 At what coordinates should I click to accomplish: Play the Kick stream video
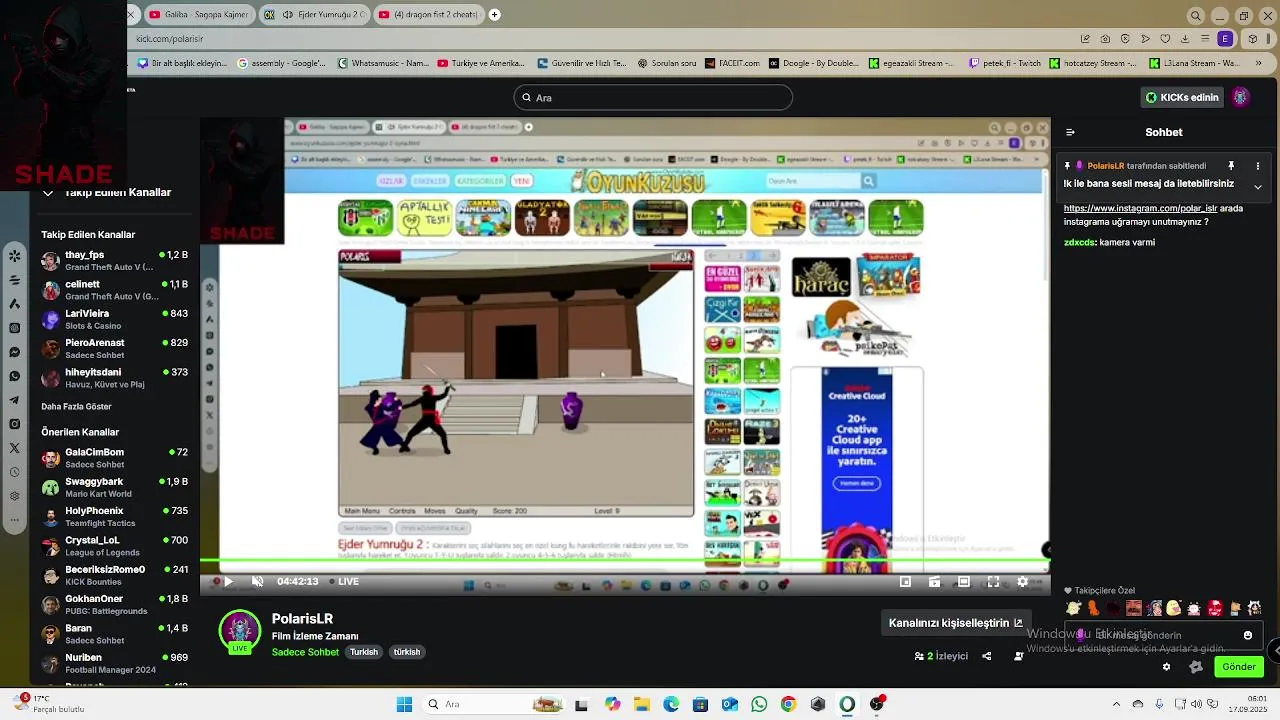(x=228, y=581)
